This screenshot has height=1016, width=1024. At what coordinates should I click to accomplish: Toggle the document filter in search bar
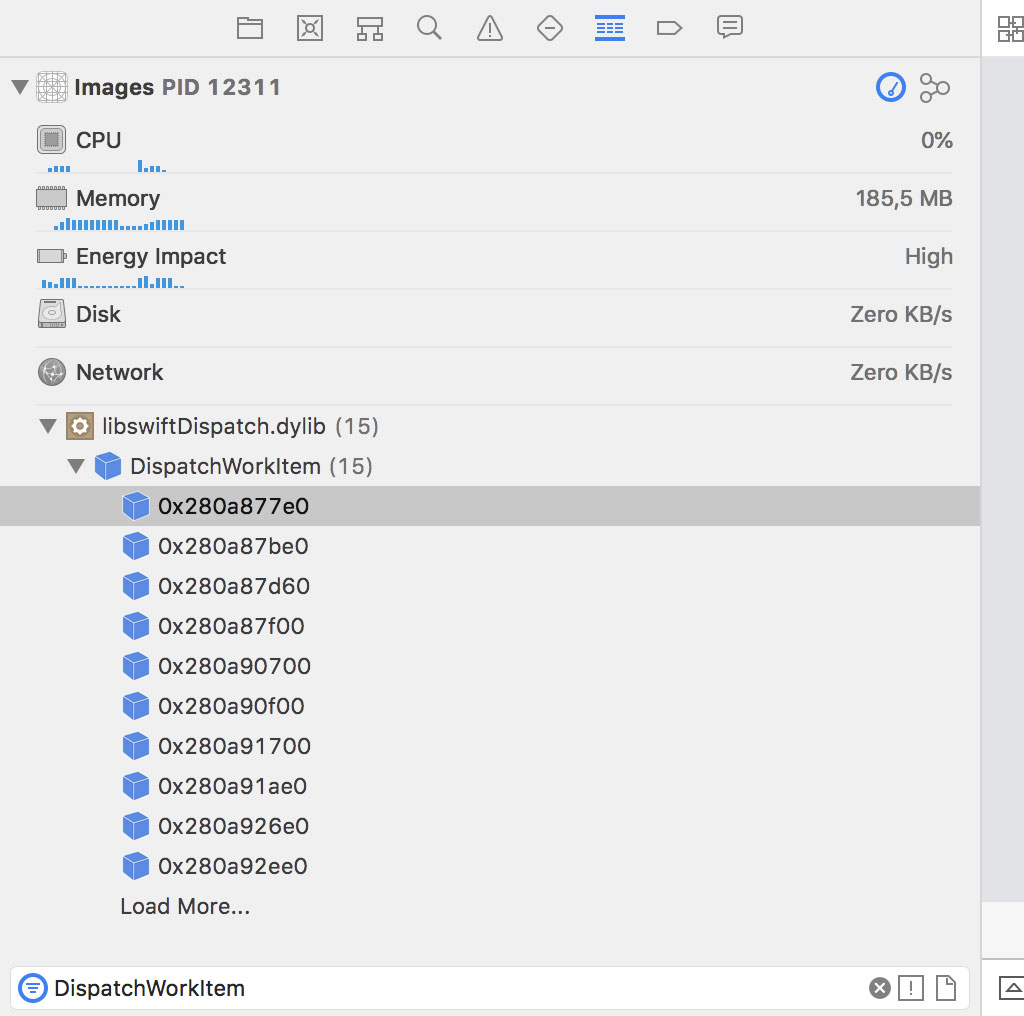[x=946, y=988]
